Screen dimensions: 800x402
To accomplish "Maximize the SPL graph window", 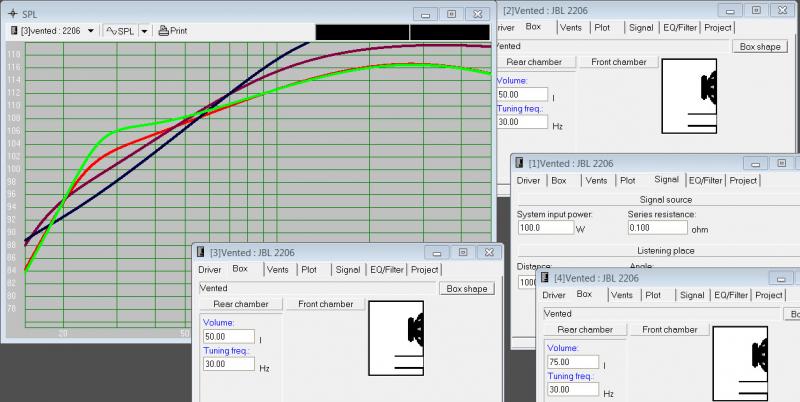I will click(x=451, y=13).
